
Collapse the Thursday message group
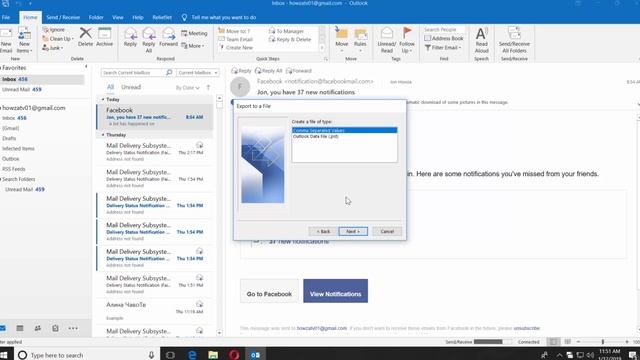coord(103,135)
